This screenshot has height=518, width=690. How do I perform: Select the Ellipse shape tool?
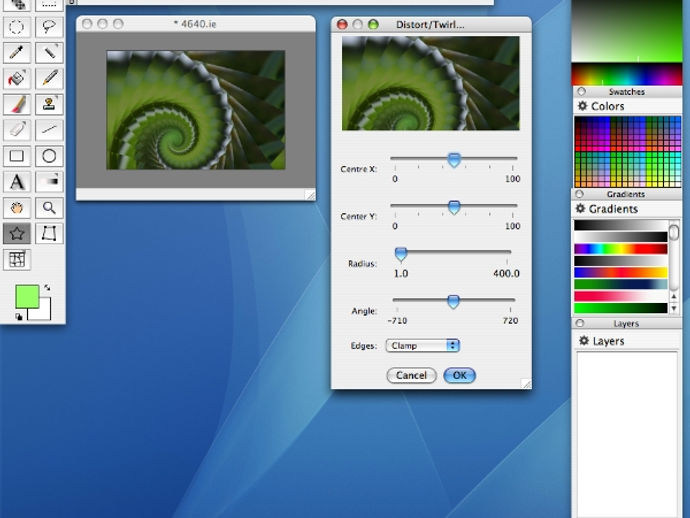tap(49, 156)
